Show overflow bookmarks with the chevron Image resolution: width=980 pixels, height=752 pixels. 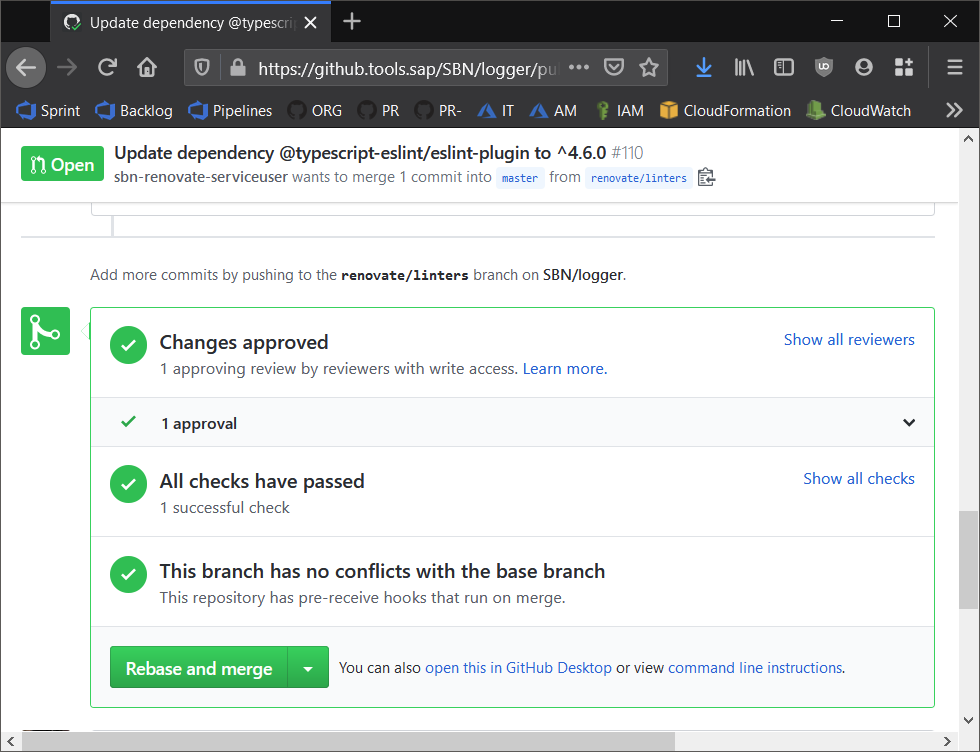coord(953,110)
